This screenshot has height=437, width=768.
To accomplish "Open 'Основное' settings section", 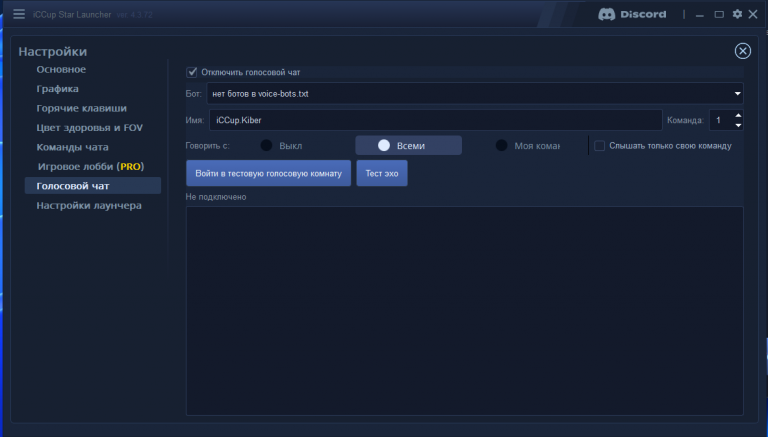I will [61, 70].
